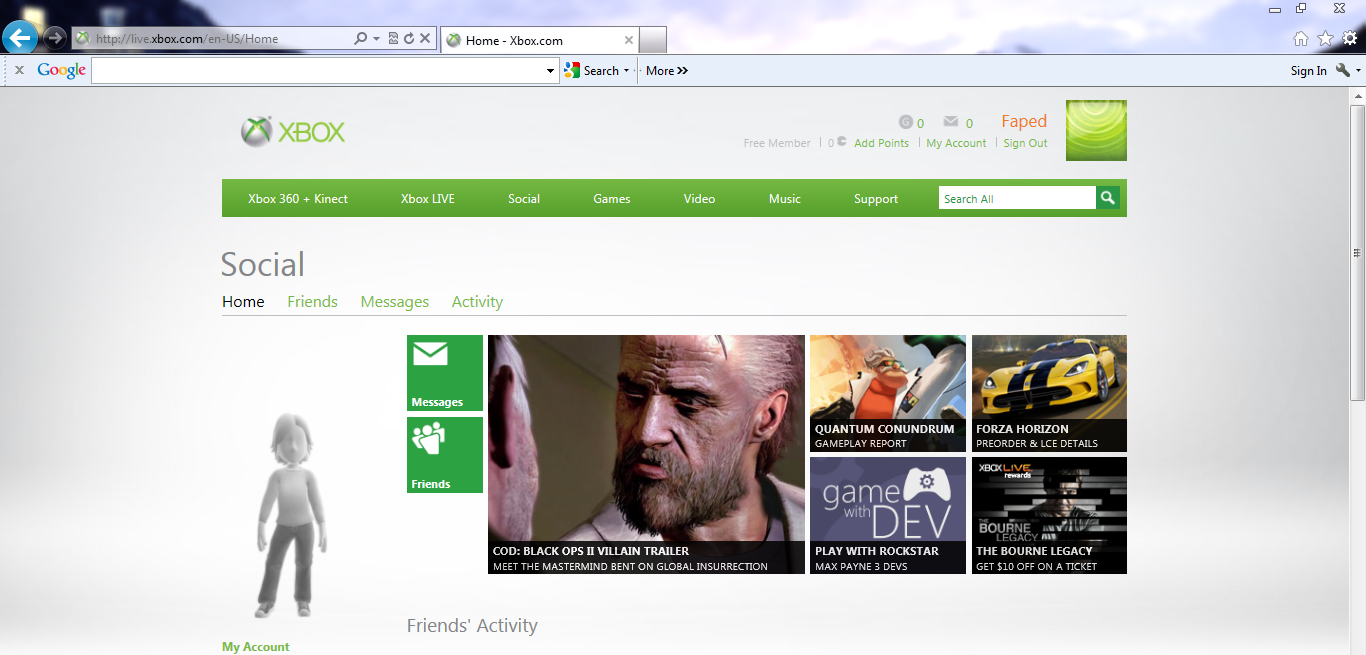
Task: Open the green Friends people tile
Action: (445, 455)
